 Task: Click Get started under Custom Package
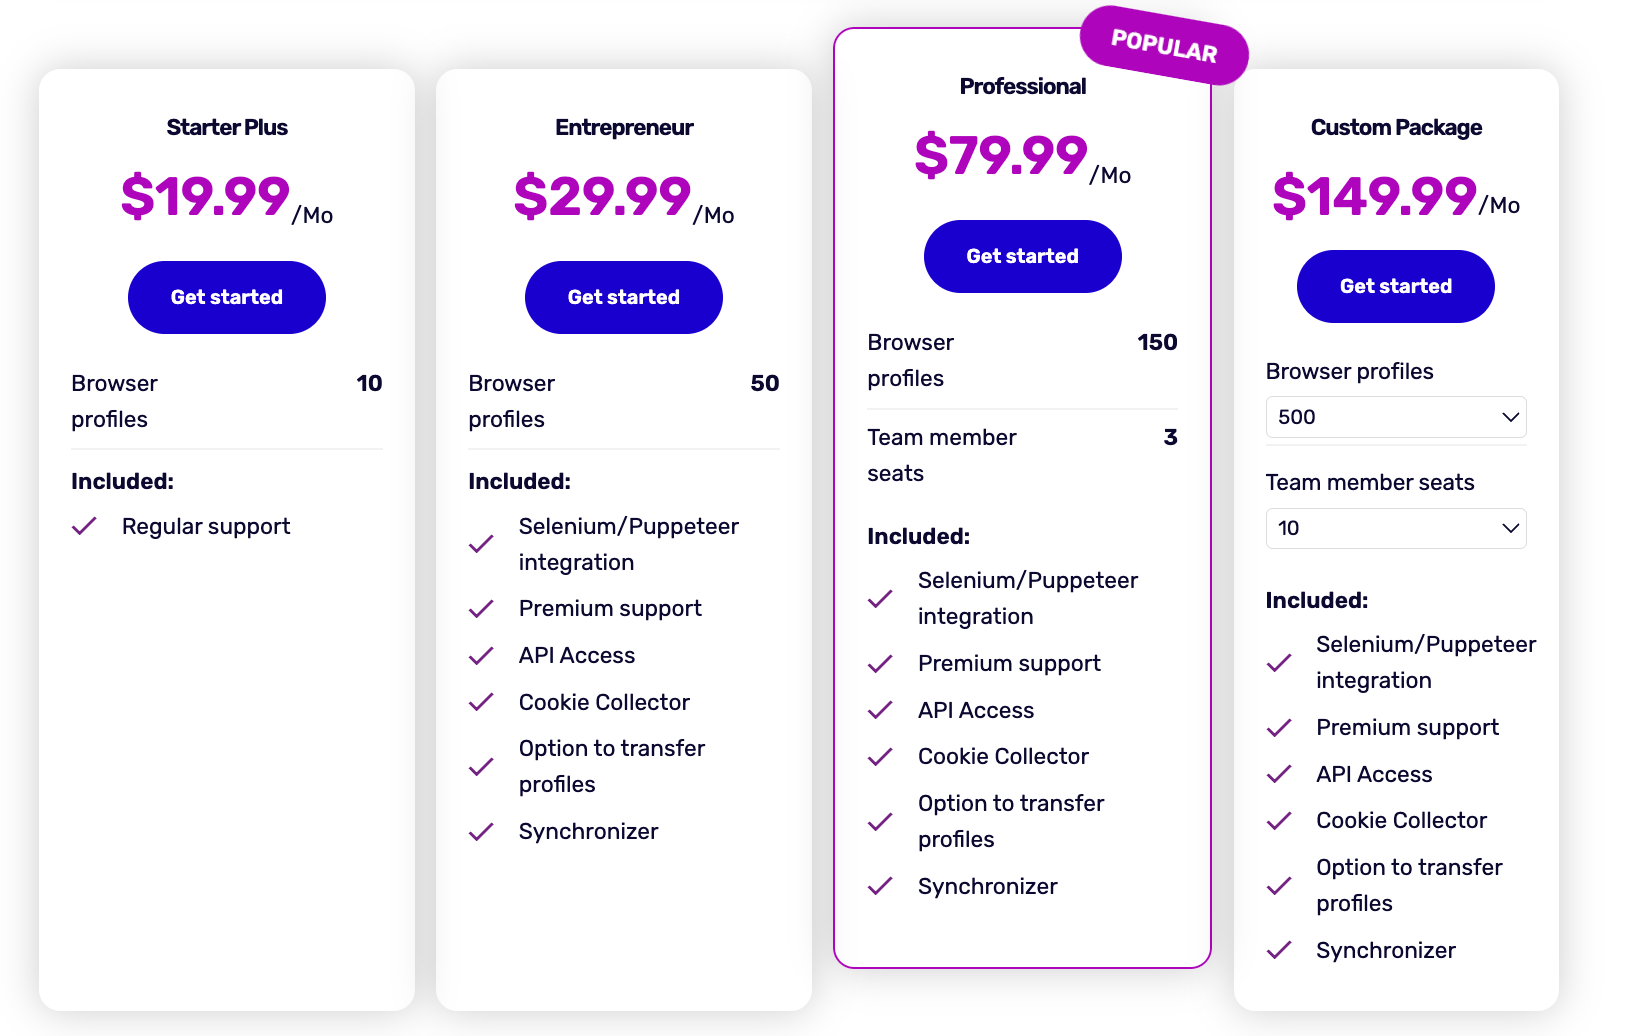[x=1395, y=286]
